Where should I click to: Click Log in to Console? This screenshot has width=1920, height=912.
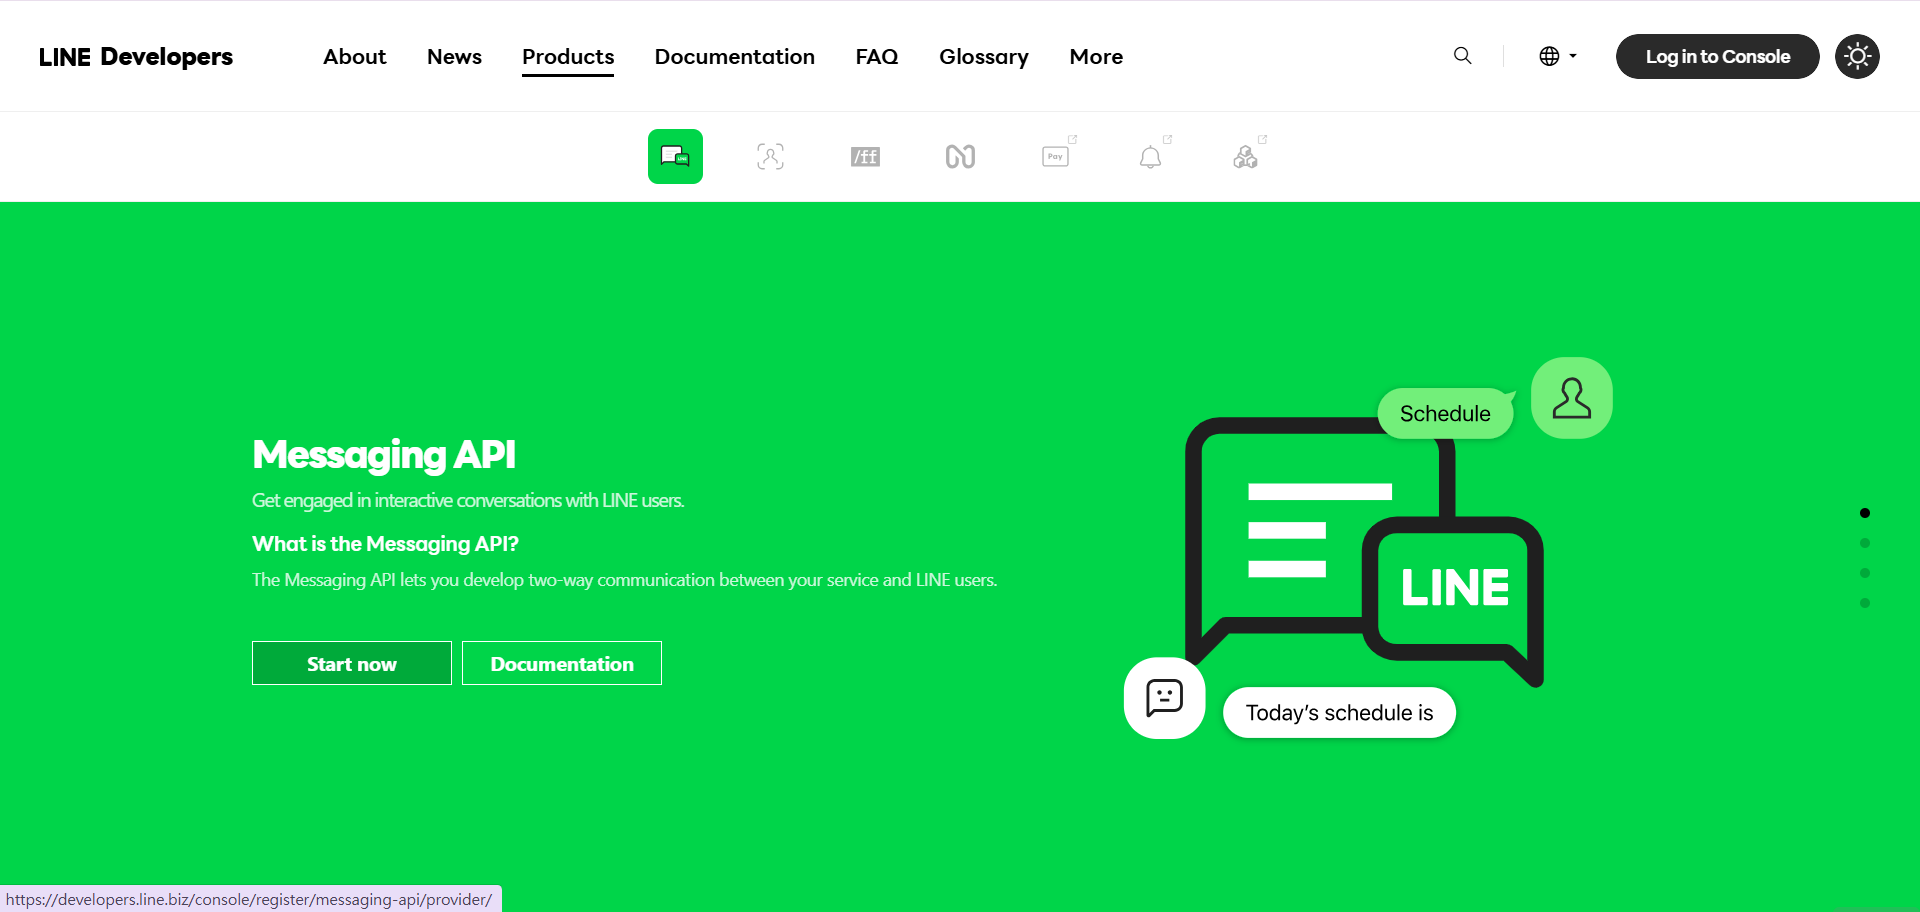click(x=1717, y=56)
